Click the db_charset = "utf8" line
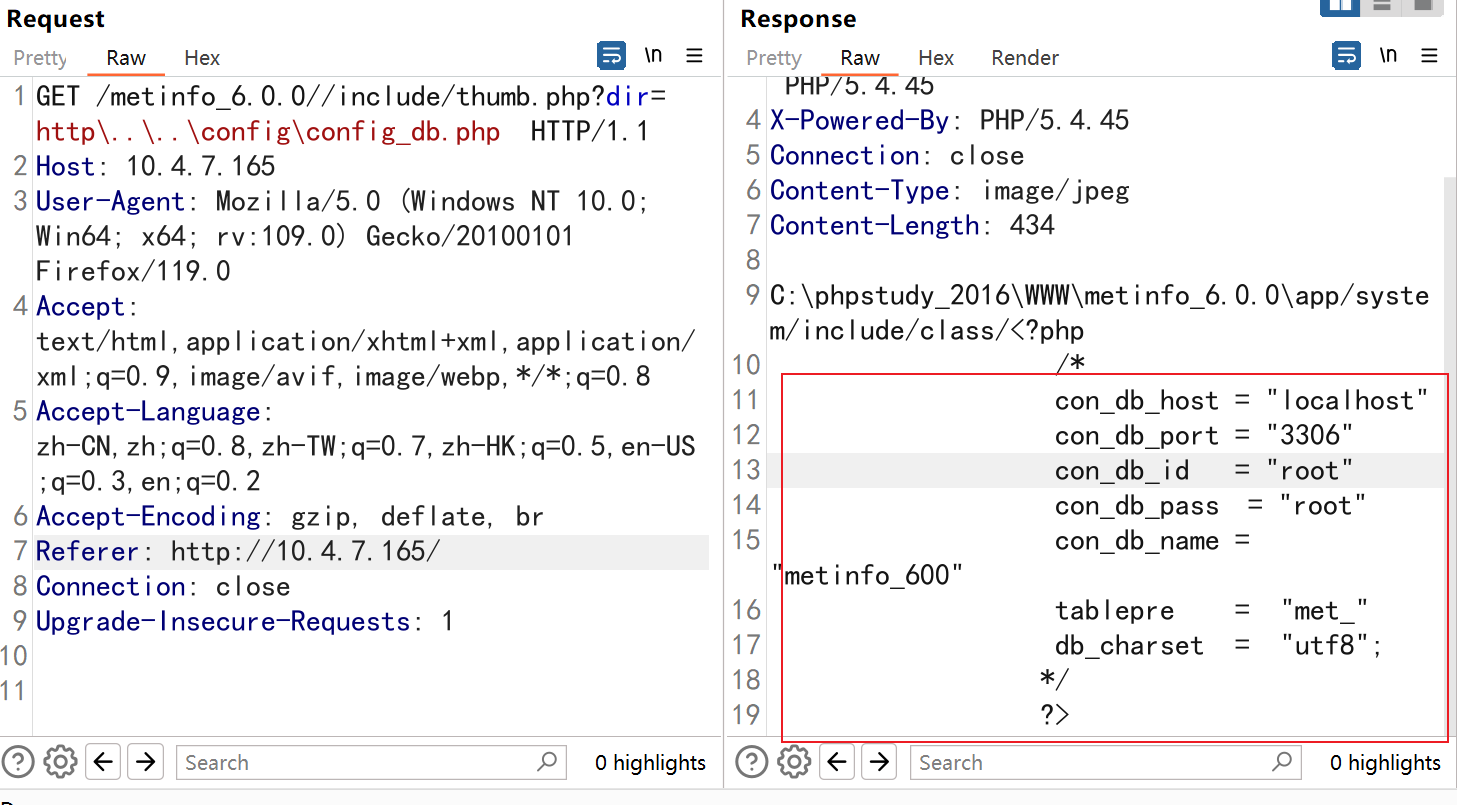This screenshot has width=1457, height=805. coord(1219,646)
